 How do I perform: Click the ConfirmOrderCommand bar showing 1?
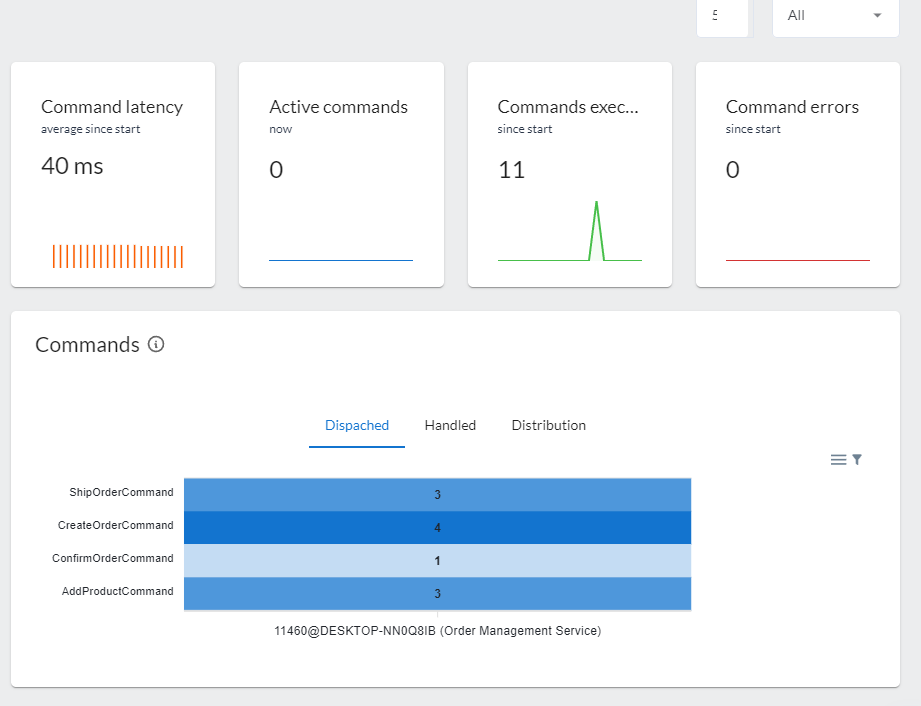pyautogui.click(x=437, y=560)
